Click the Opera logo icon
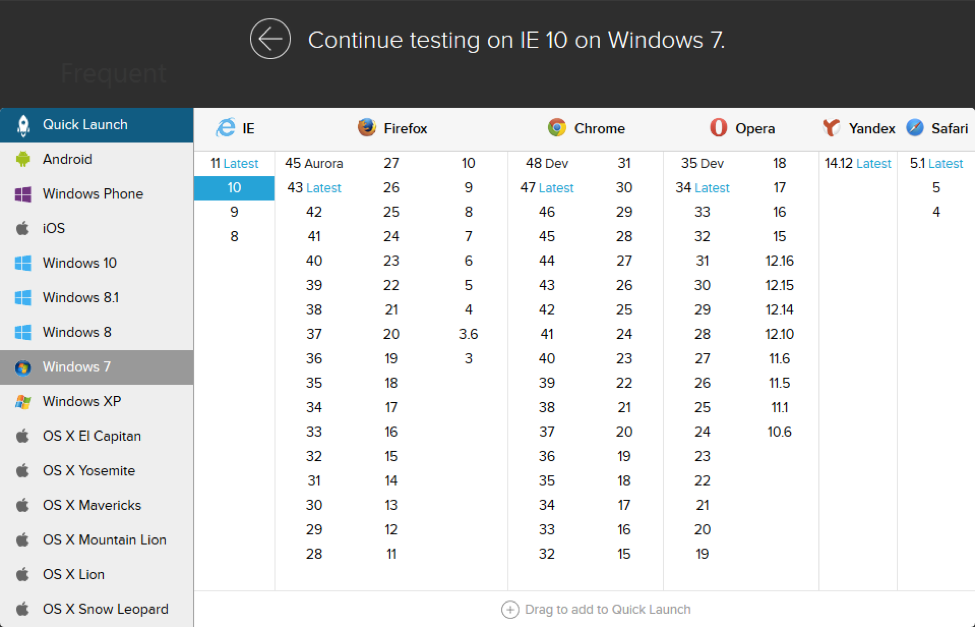The height and width of the screenshot is (627, 975). tap(718, 128)
